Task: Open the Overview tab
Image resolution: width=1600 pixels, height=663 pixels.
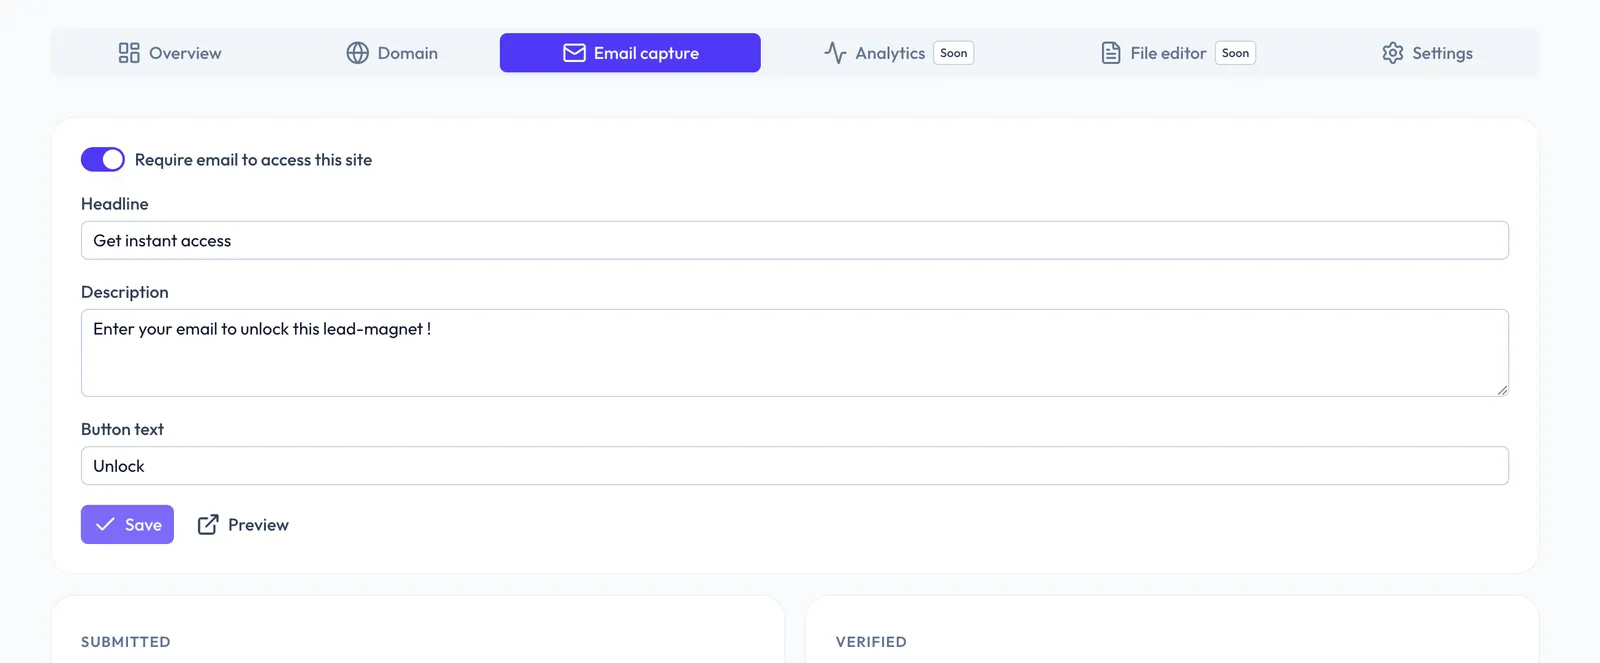Action: point(170,53)
